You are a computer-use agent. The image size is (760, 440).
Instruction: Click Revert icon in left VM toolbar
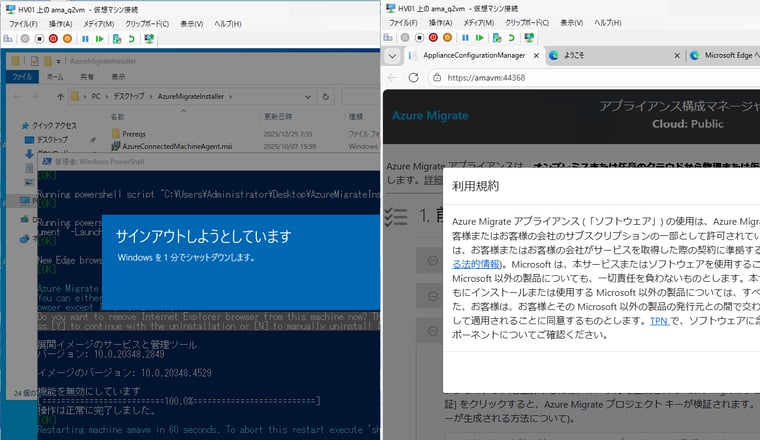pos(131,39)
